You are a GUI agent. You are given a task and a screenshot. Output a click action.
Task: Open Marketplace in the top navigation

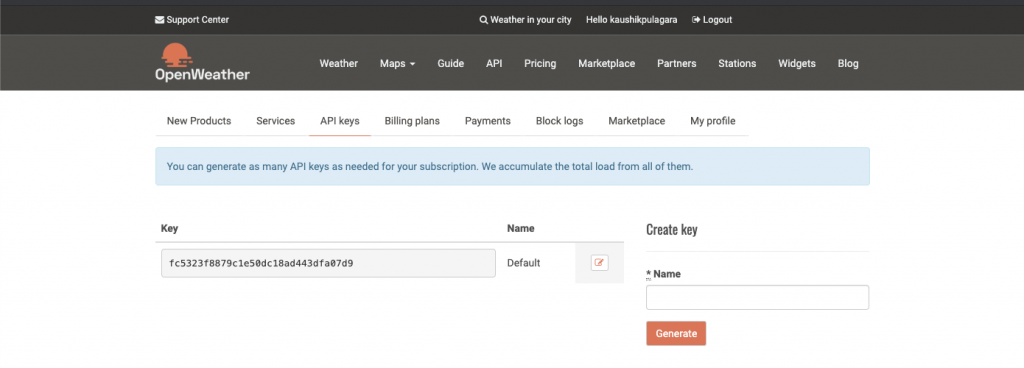point(607,63)
